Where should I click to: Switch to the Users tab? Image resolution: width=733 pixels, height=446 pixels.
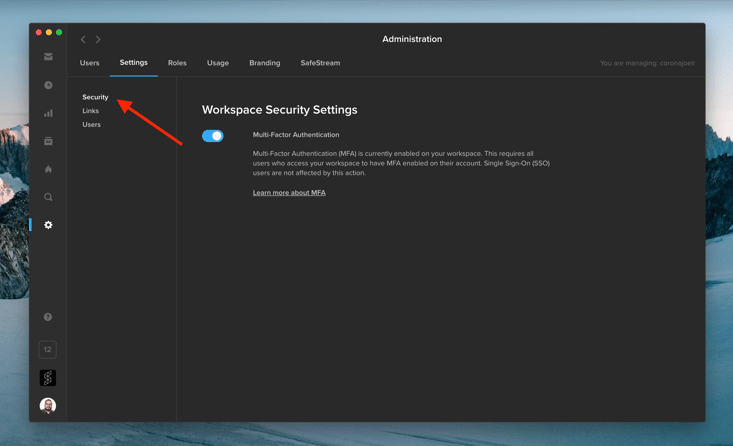click(89, 63)
